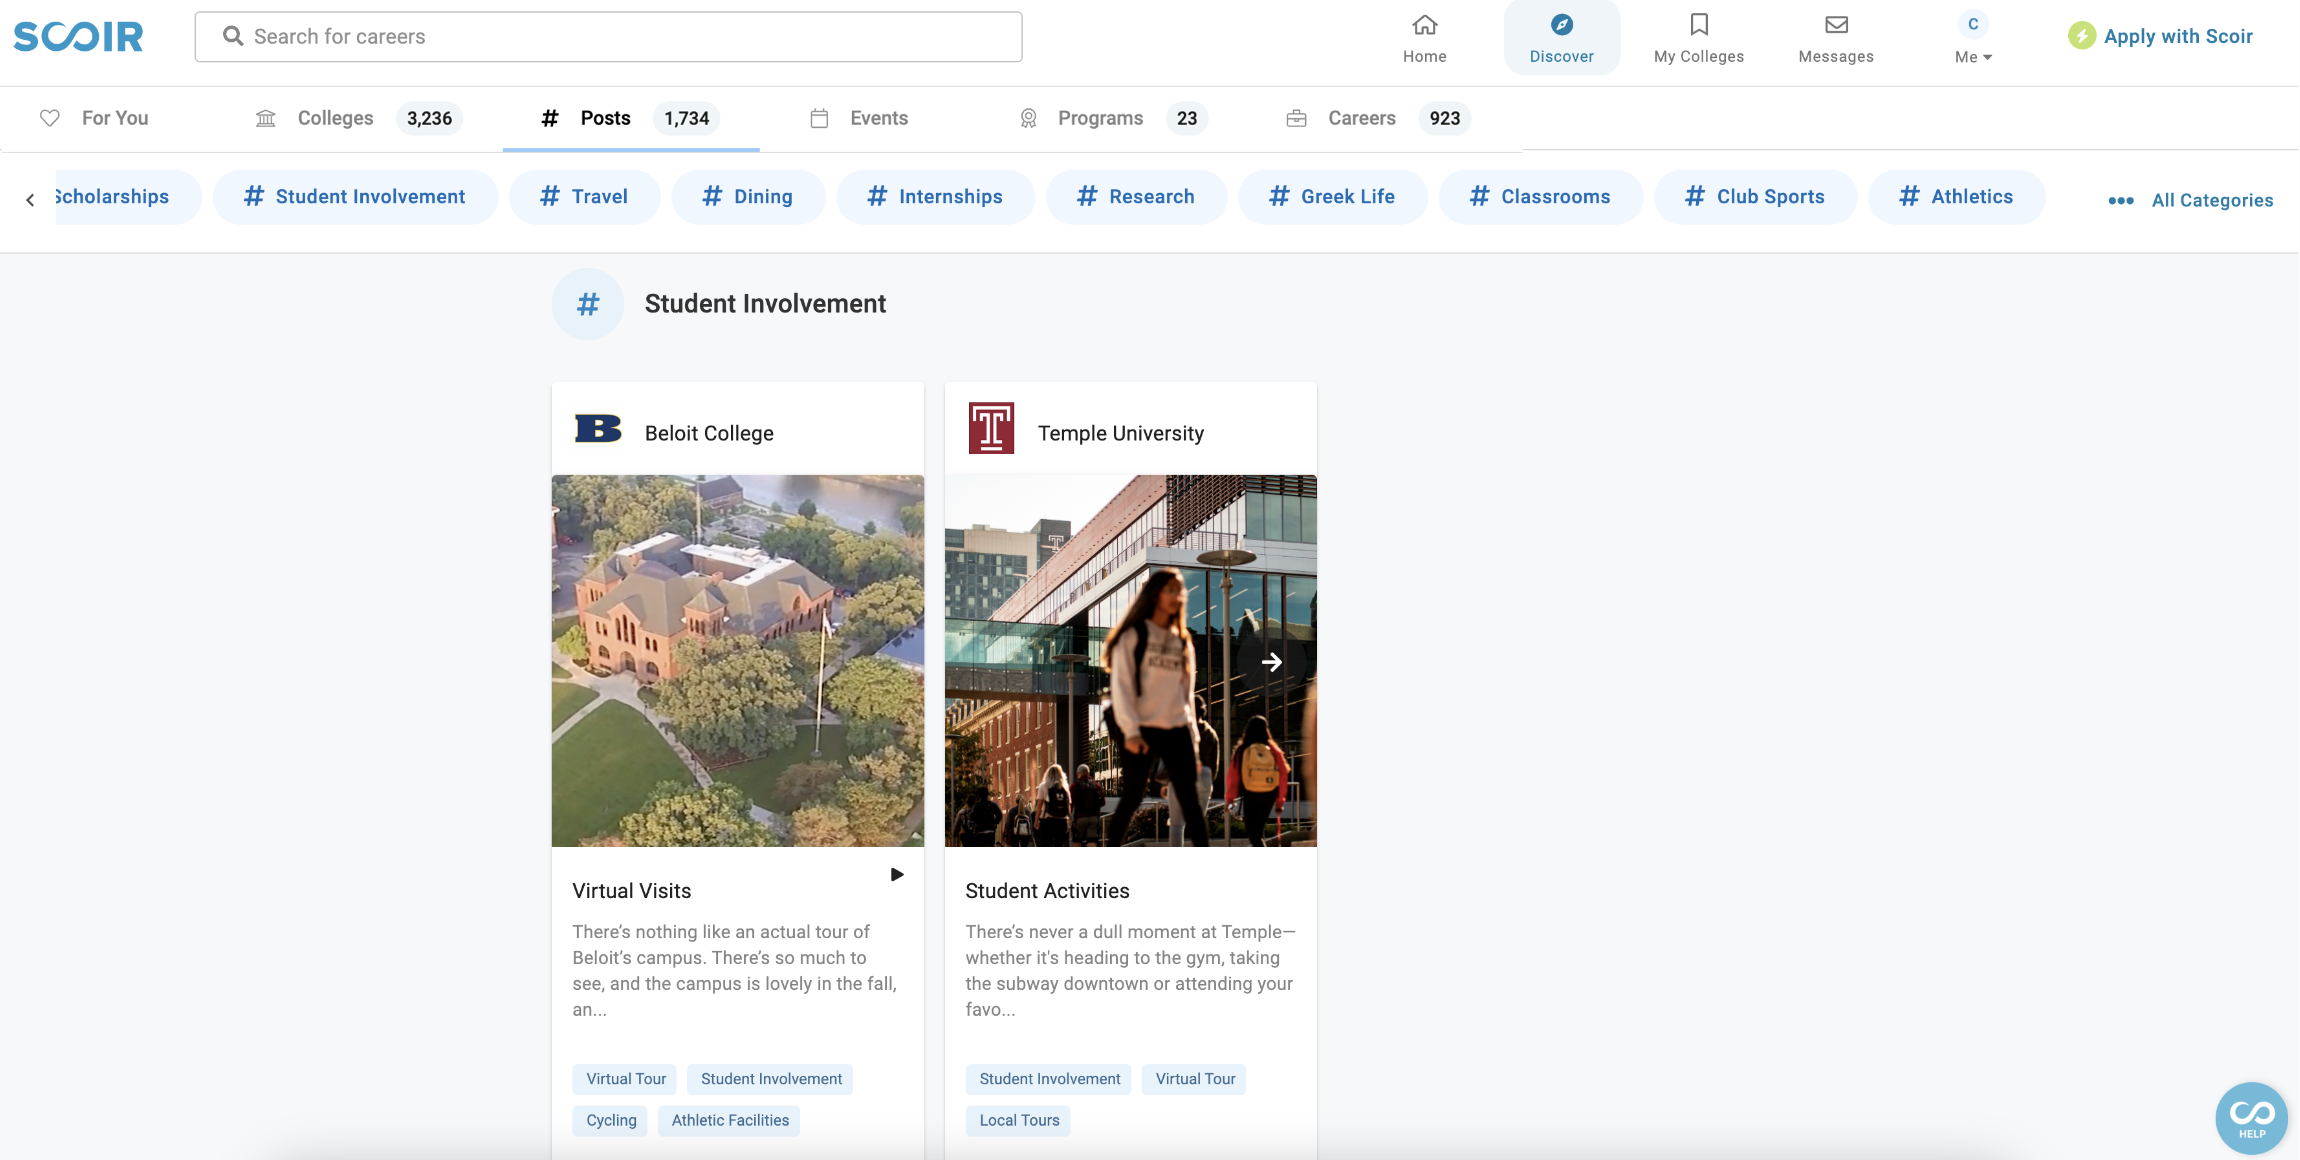Open All Categories link

tap(2212, 200)
